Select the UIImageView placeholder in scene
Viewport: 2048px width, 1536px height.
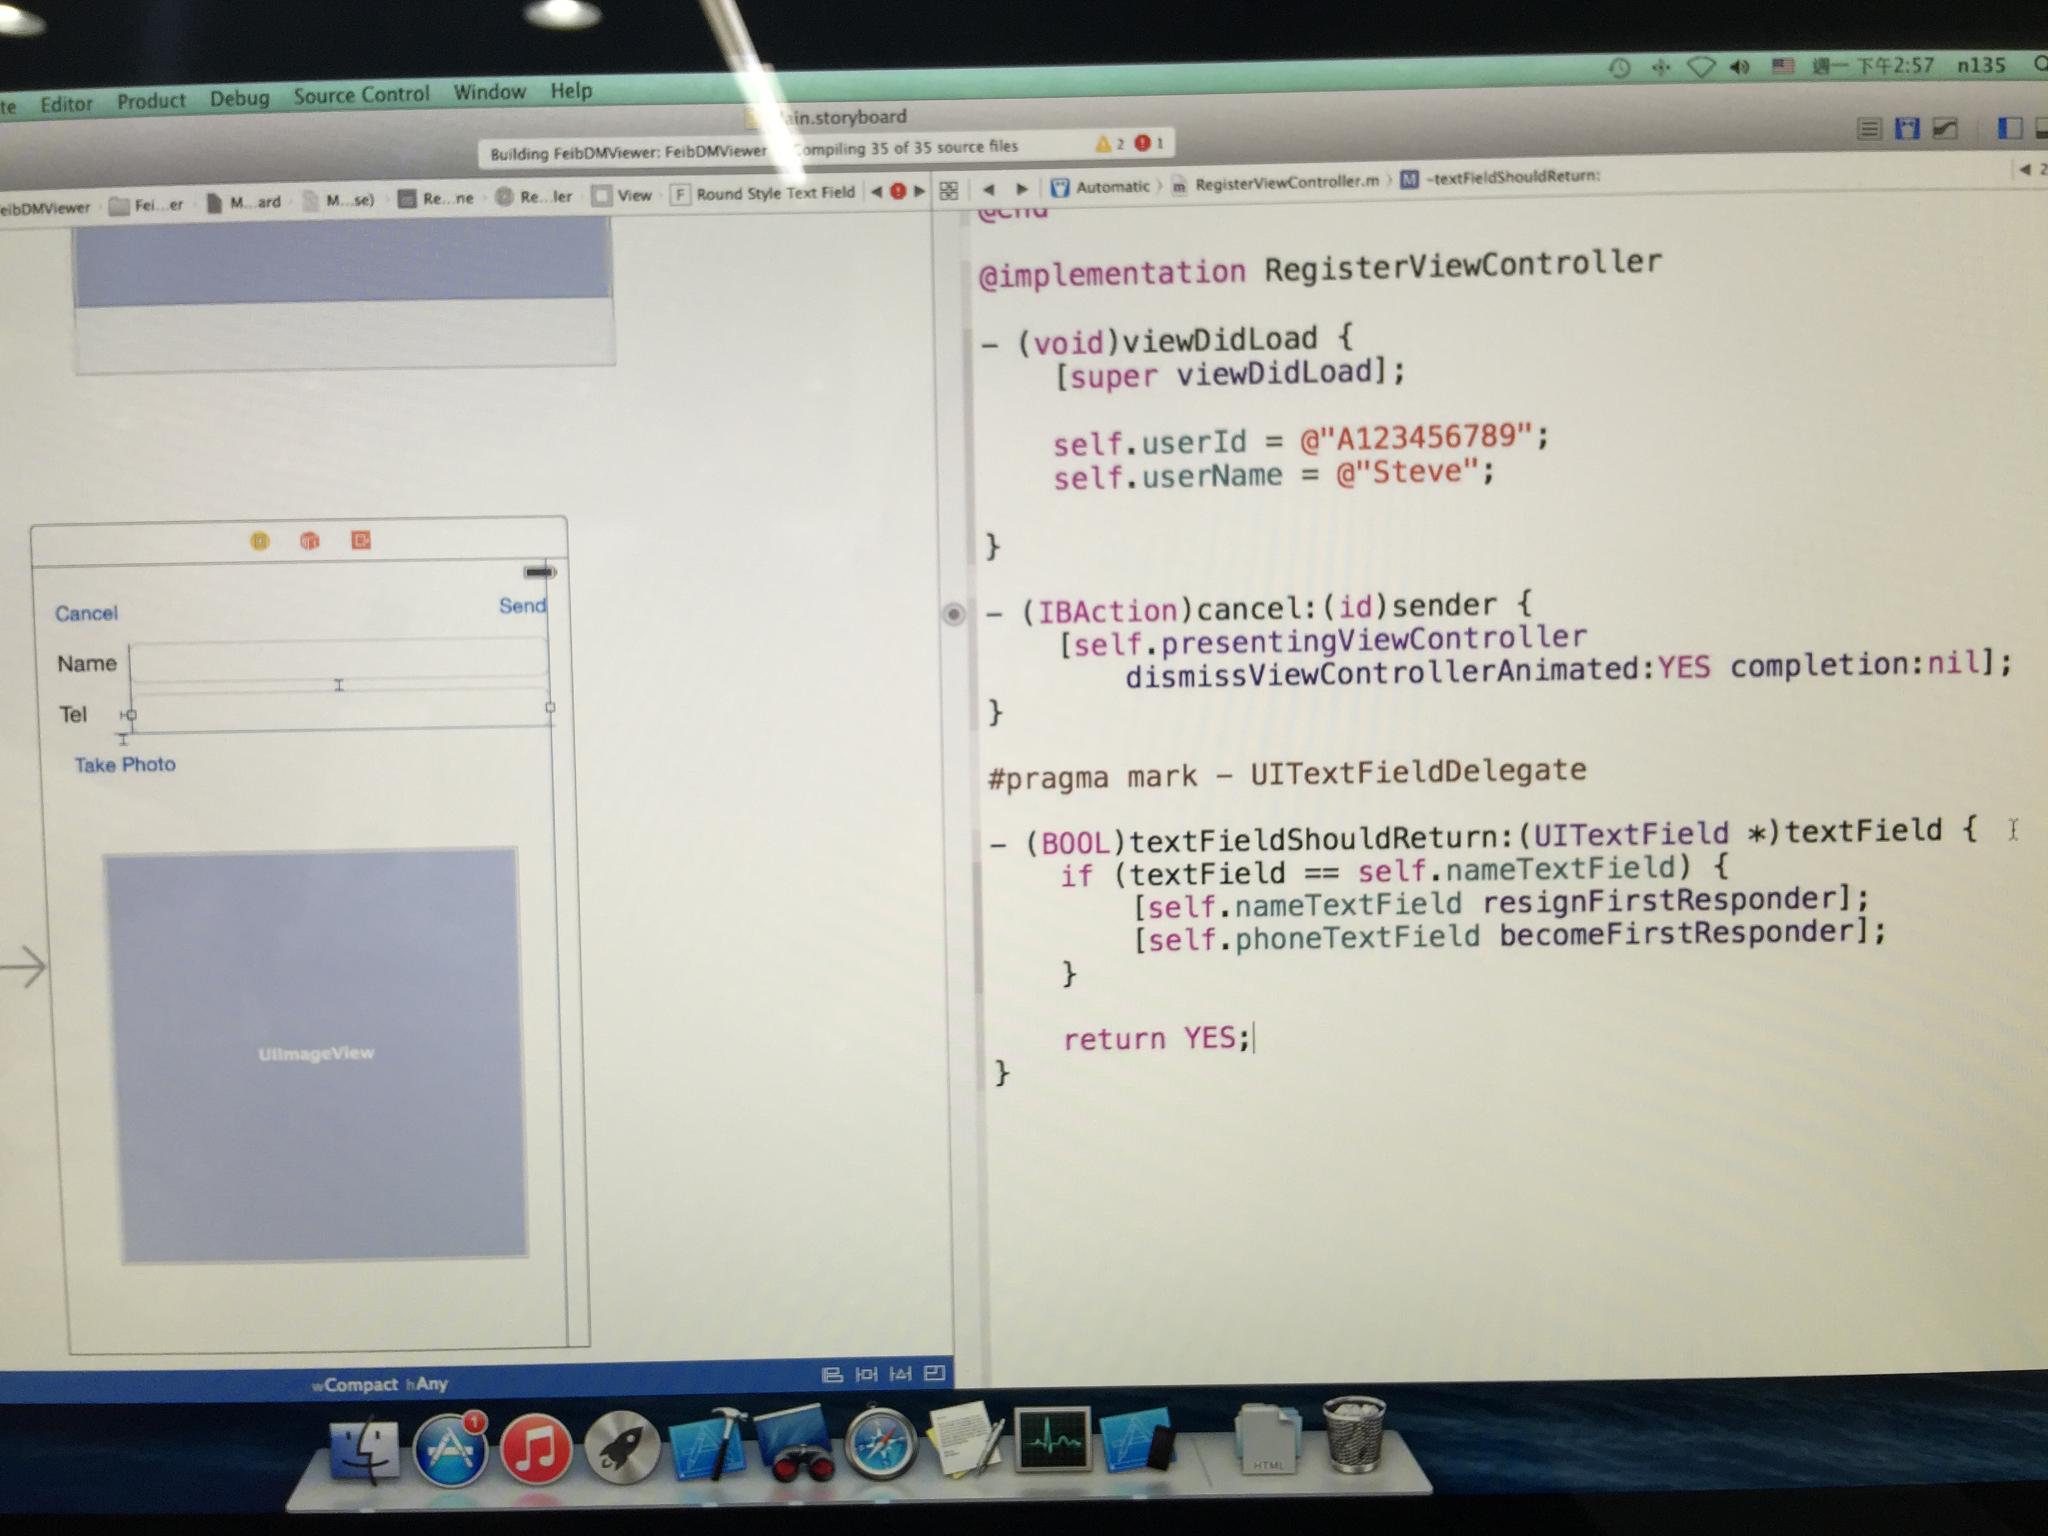315,1054
